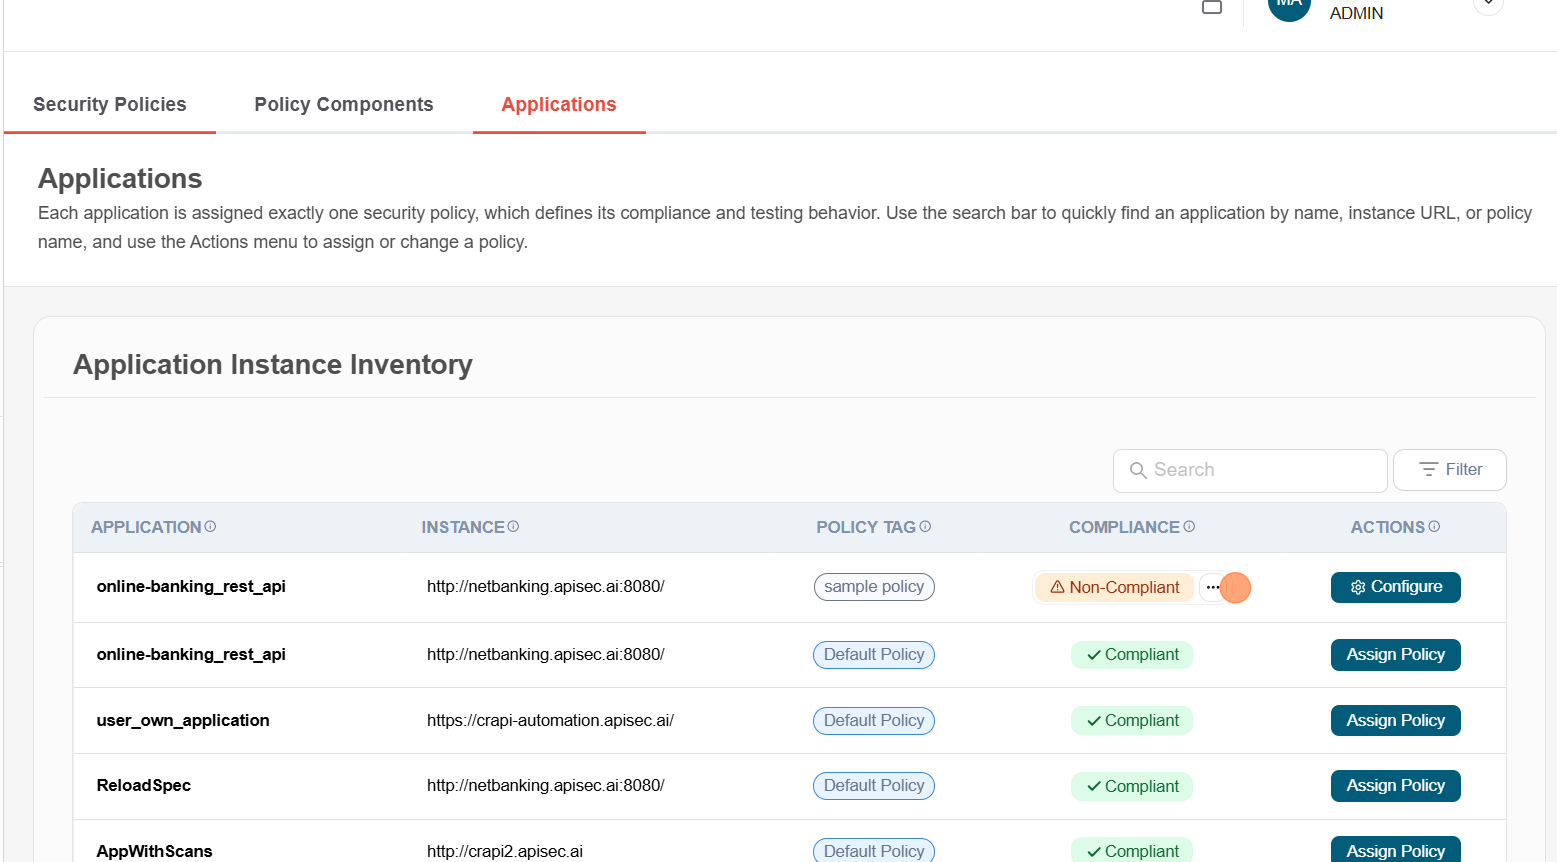Click the rectangle icon left of avatar
The height and width of the screenshot is (862, 1557).
(x=1212, y=7)
